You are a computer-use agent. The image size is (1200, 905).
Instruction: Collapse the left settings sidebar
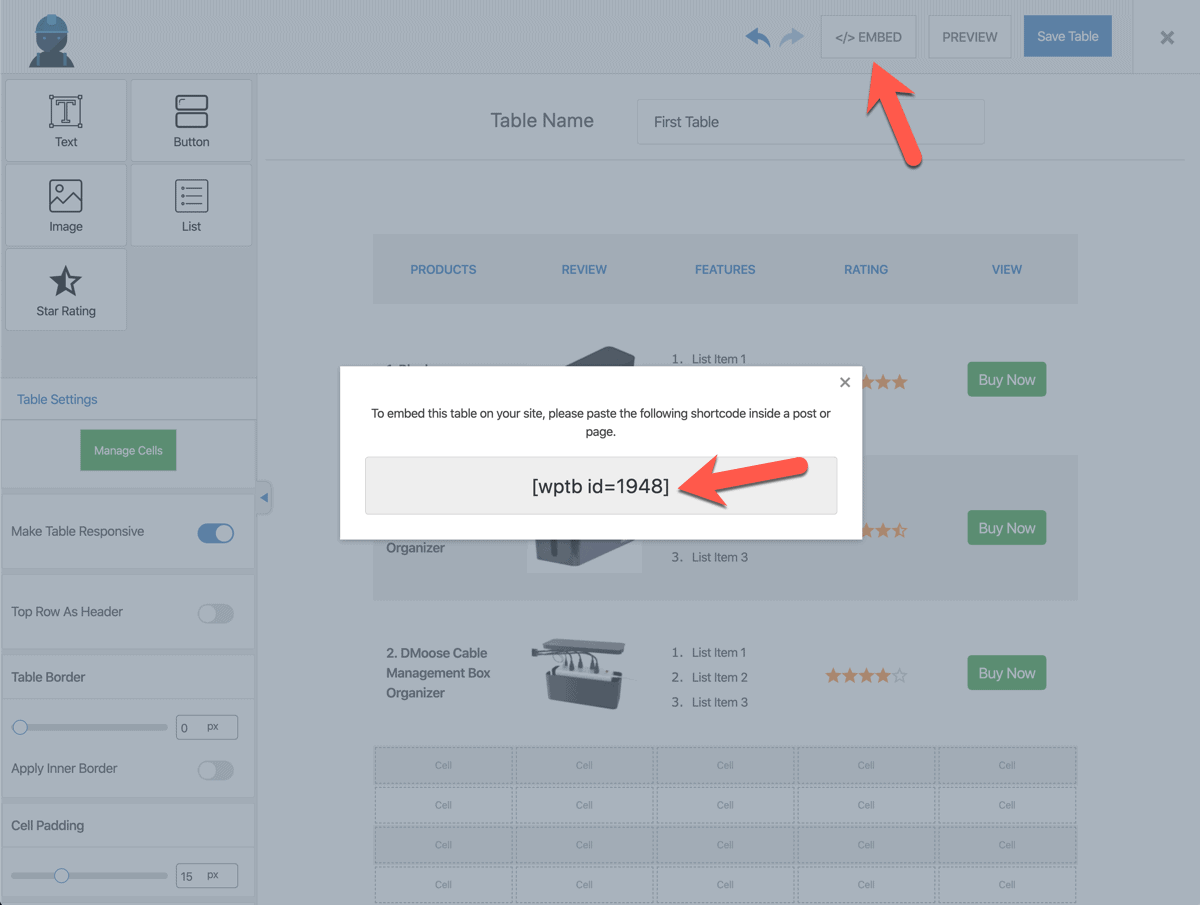click(264, 497)
